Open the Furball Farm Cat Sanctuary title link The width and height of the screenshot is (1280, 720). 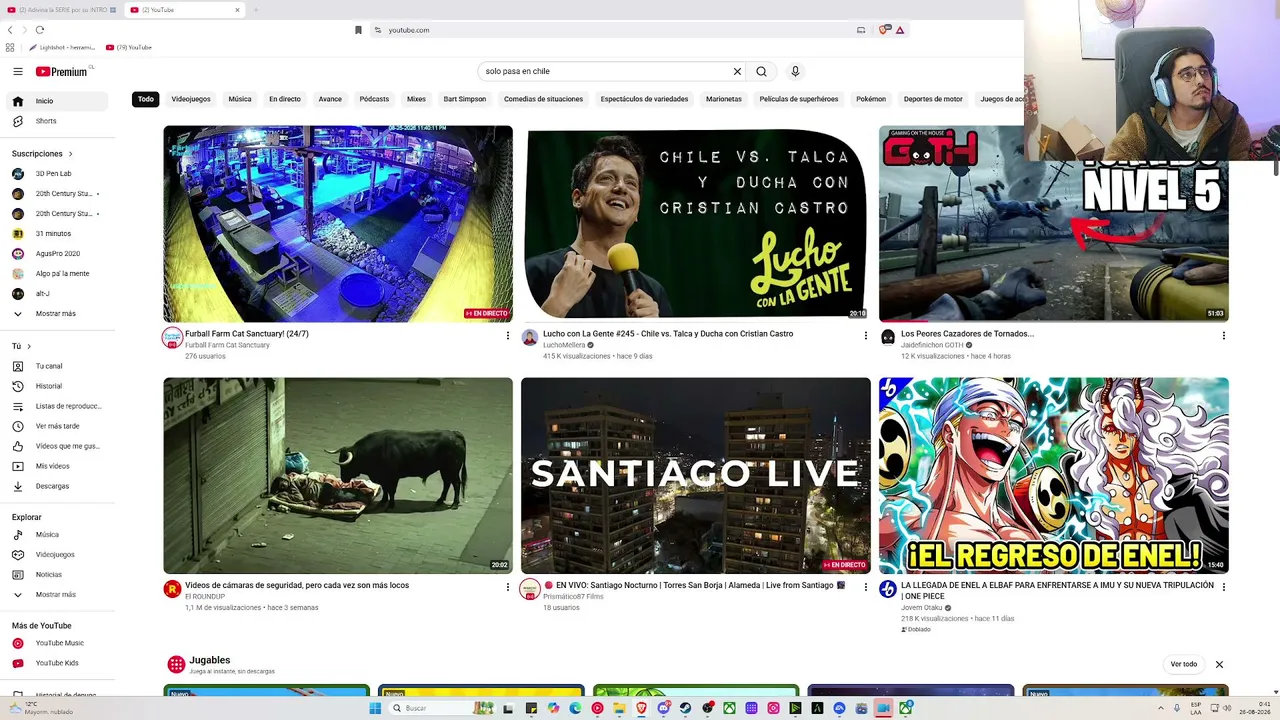247,334
